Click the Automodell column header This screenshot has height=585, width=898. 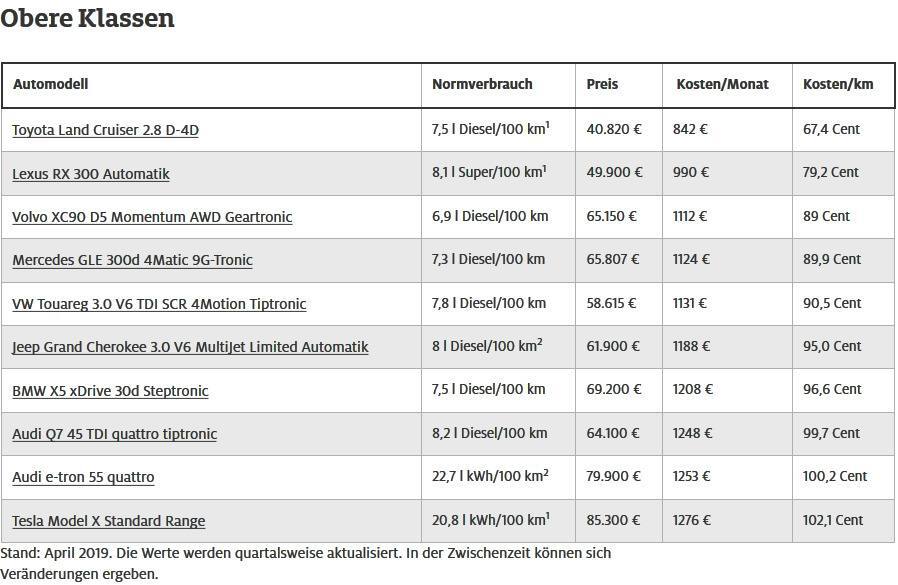pyautogui.click(x=50, y=84)
